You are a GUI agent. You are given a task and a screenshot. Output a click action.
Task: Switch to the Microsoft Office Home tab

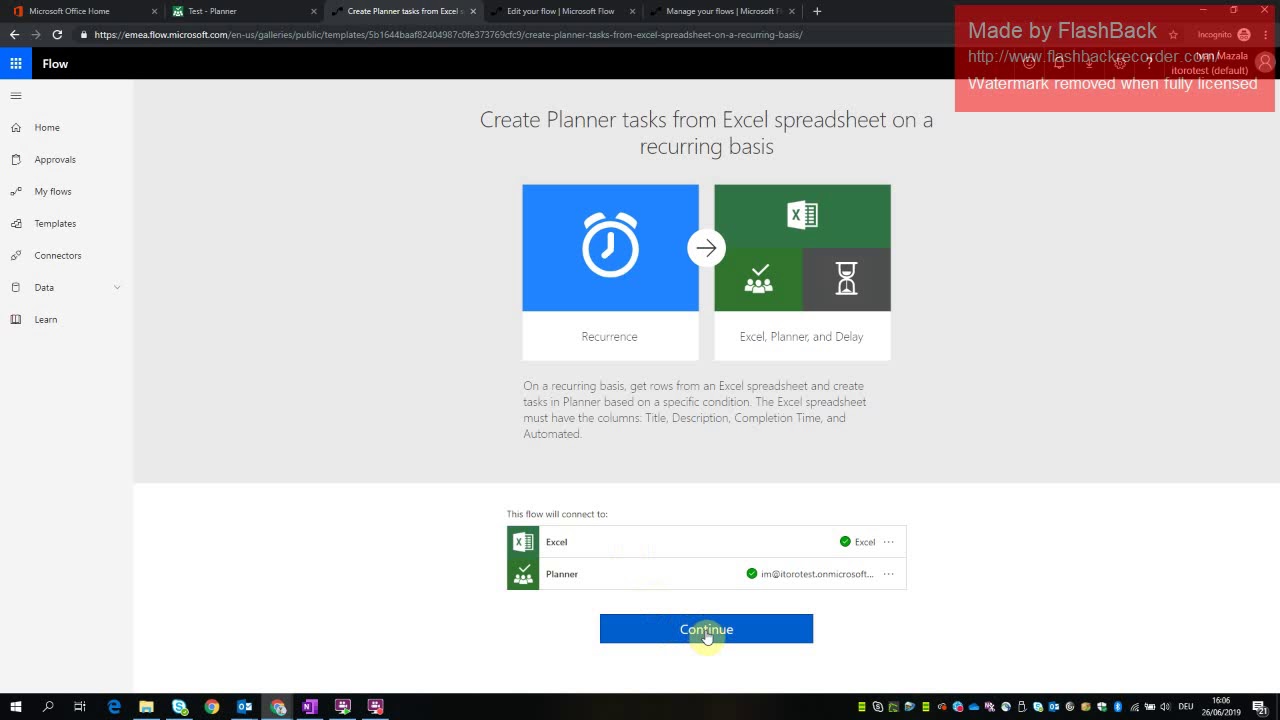(x=84, y=11)
